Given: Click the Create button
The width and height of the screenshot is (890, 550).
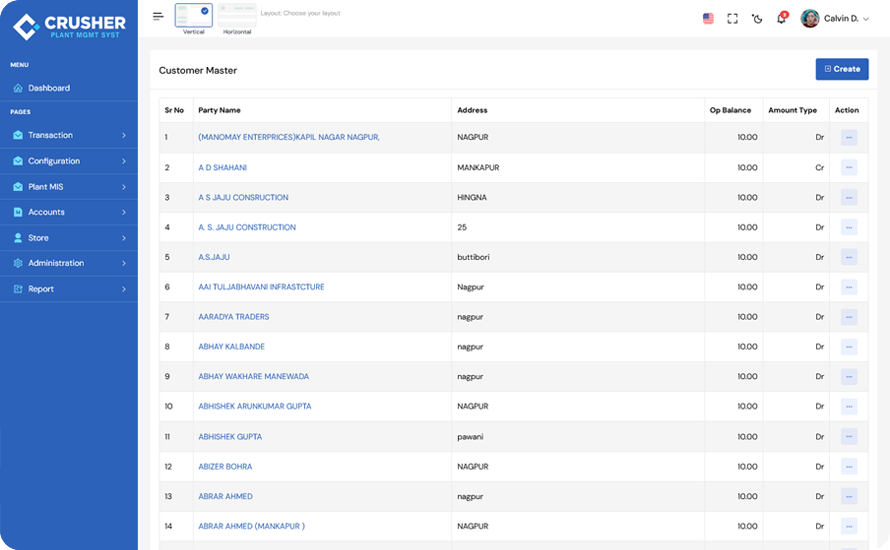Looking at the screenshot, I should 842,69.
